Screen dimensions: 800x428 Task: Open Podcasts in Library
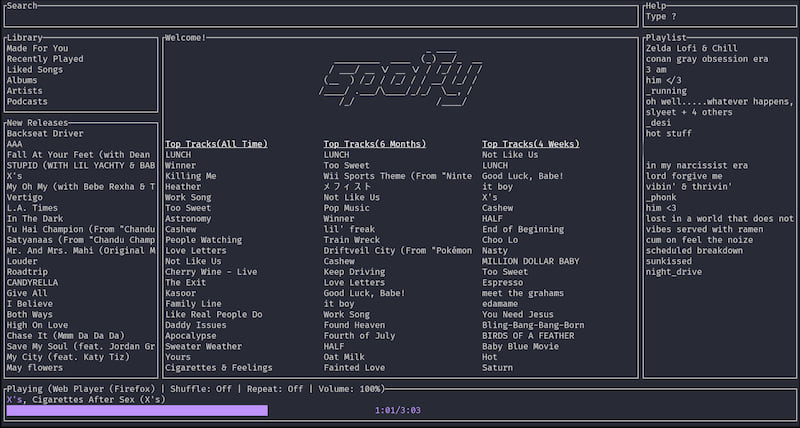[x=27, y=102]
